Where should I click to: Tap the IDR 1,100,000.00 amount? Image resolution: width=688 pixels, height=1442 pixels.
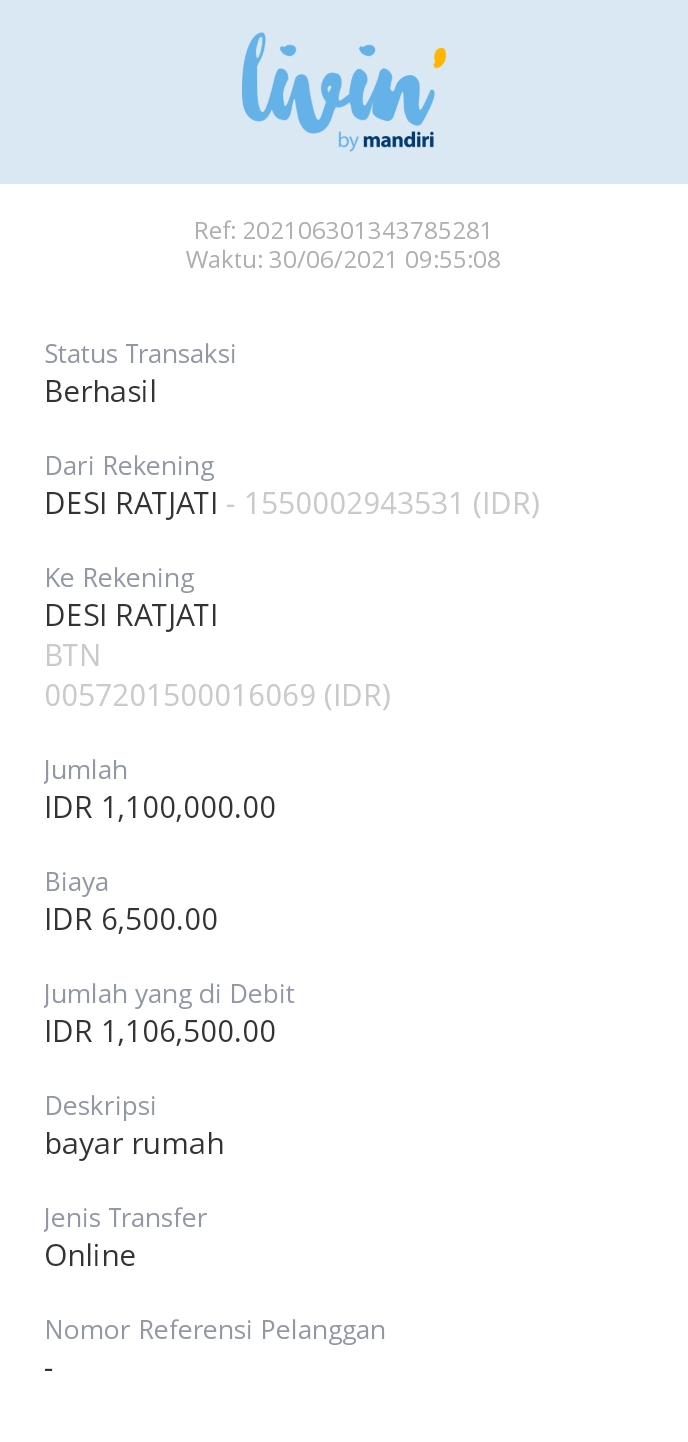pyautogui.click(x=160, y=808)
